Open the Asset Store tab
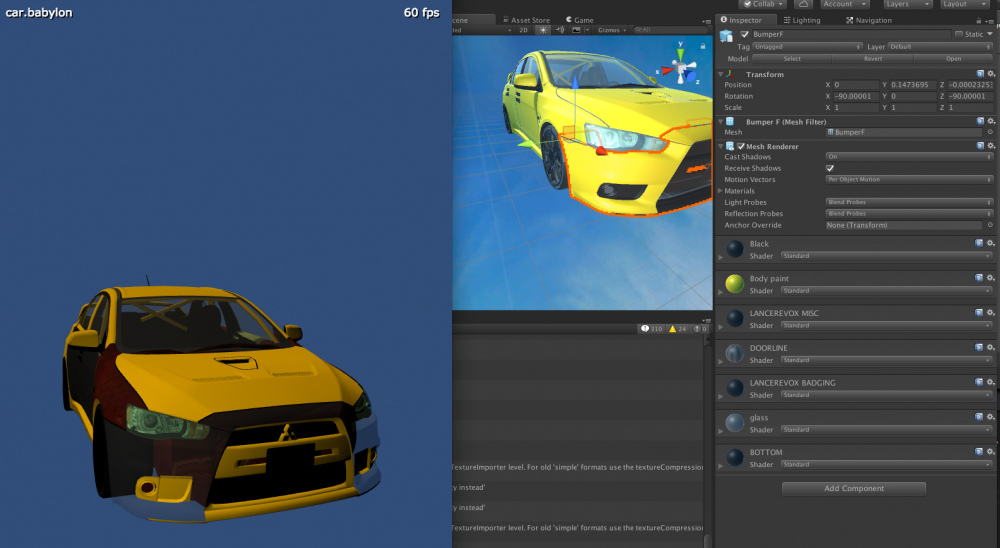Screen dimensions: 1000x548 pos(526,20)
